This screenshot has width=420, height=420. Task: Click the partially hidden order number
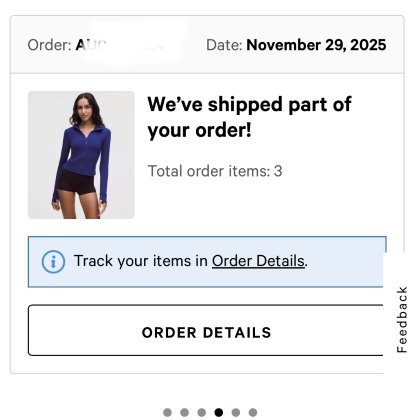point(120,45)
